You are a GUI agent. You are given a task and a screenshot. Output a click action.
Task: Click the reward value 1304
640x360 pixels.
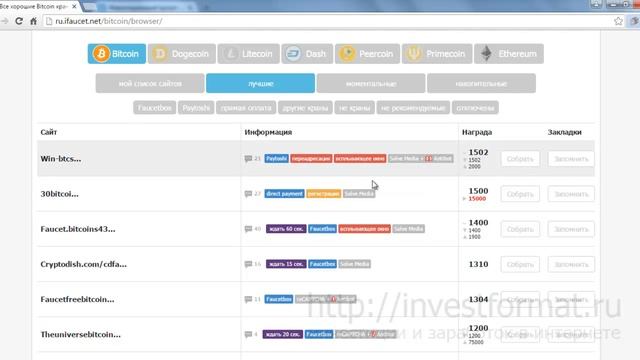click(478, 299)
